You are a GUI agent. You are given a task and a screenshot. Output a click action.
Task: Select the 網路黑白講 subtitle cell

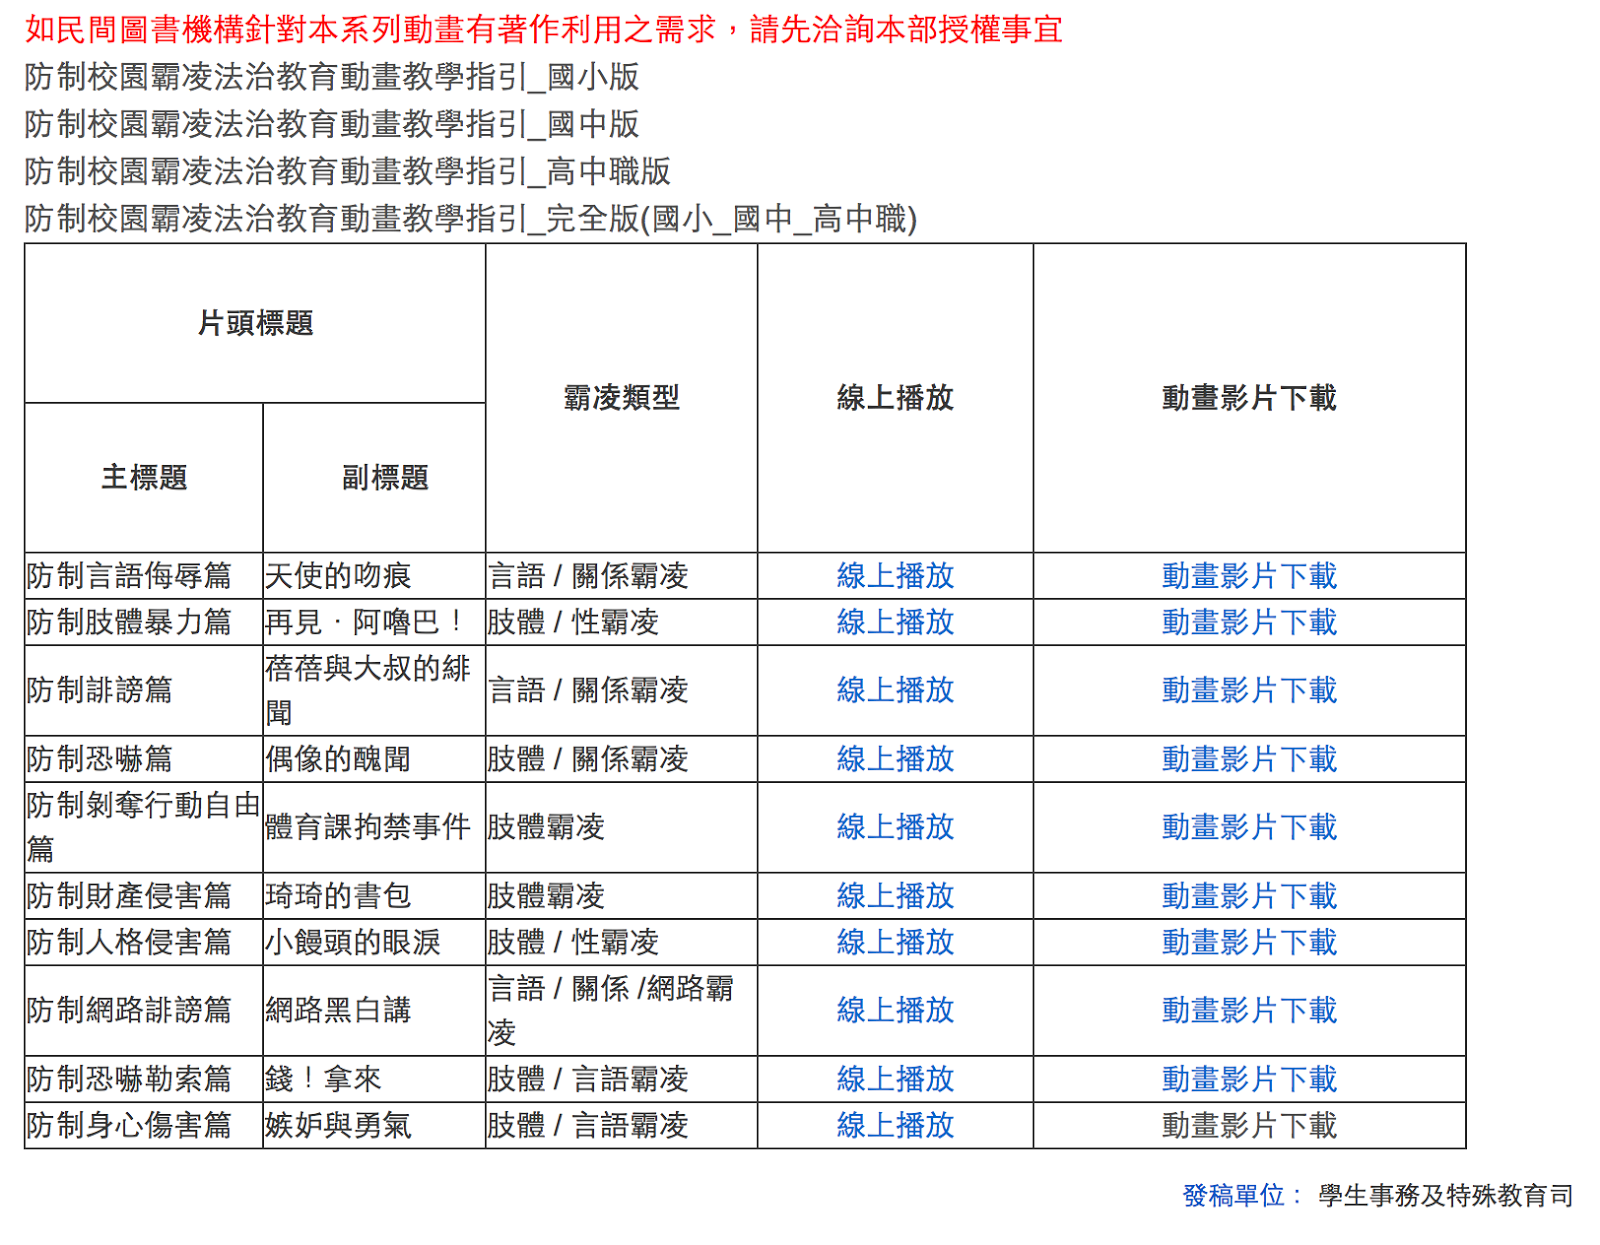[x=374, y=1010]
